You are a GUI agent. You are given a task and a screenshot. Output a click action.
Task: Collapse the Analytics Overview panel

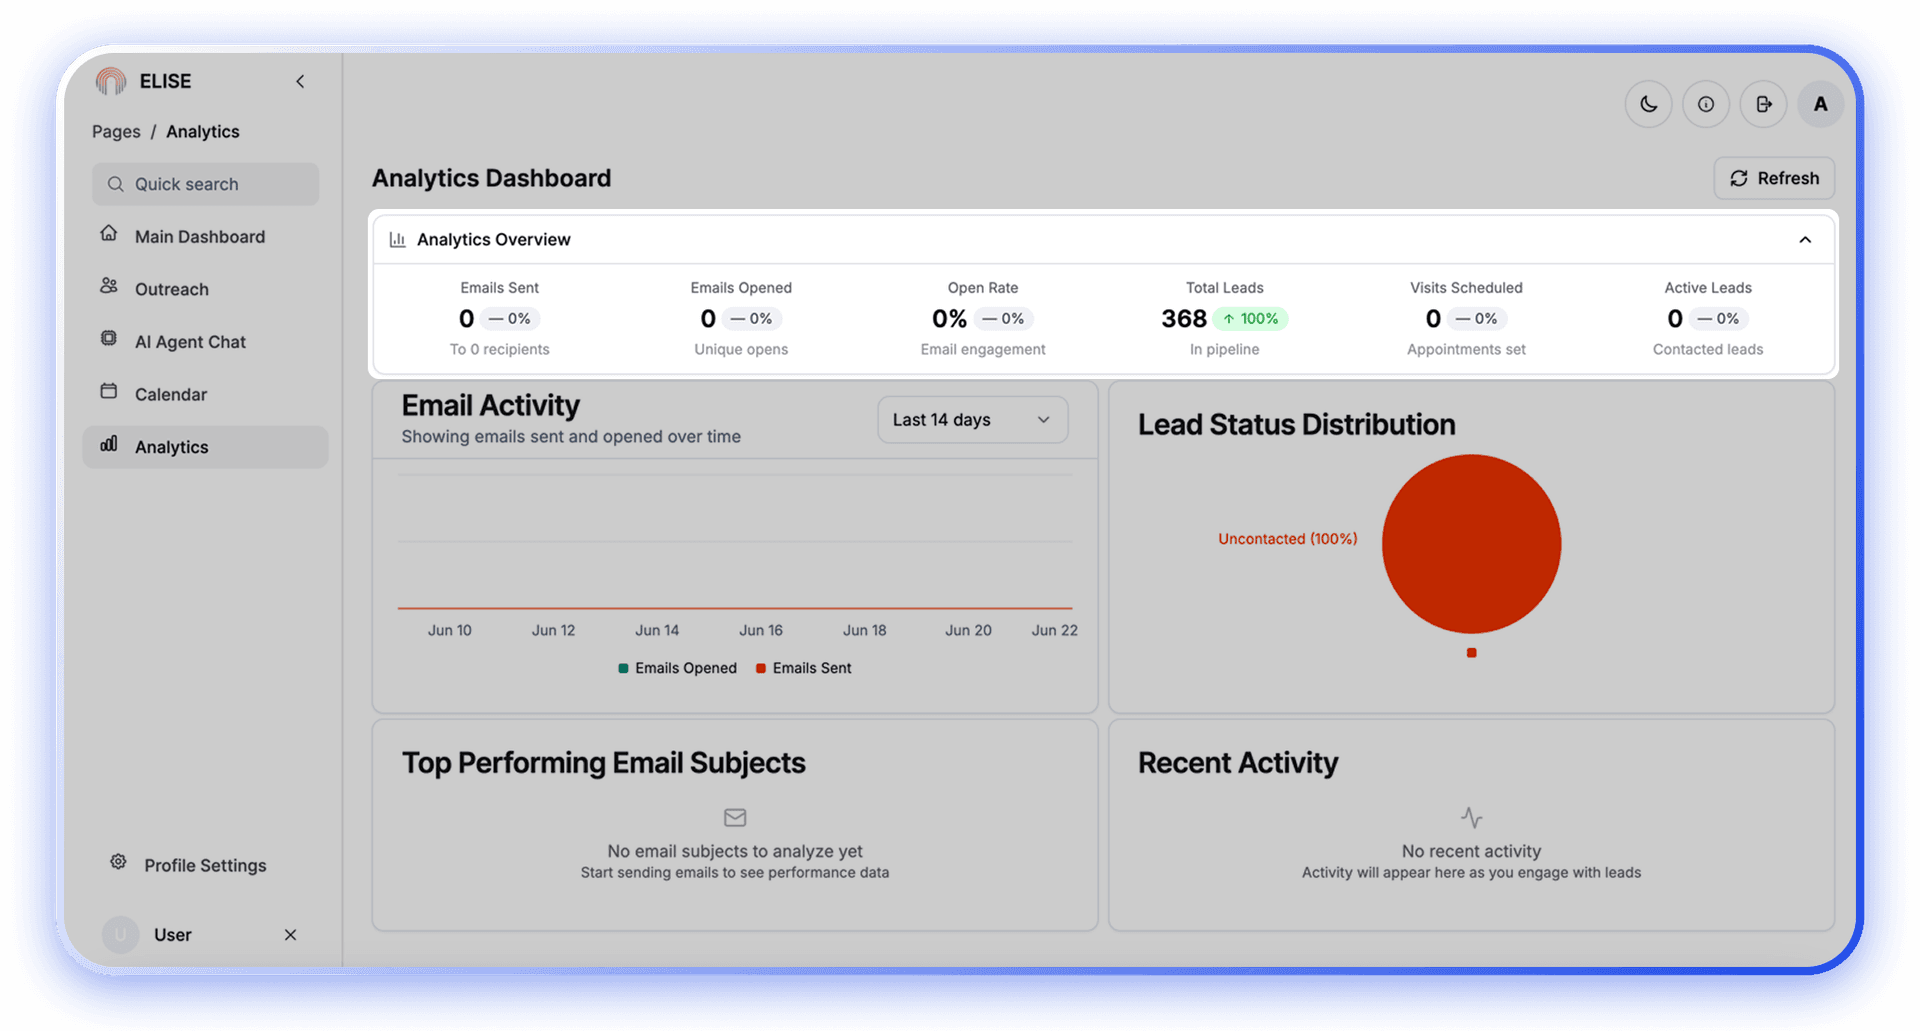(1805, 240)
